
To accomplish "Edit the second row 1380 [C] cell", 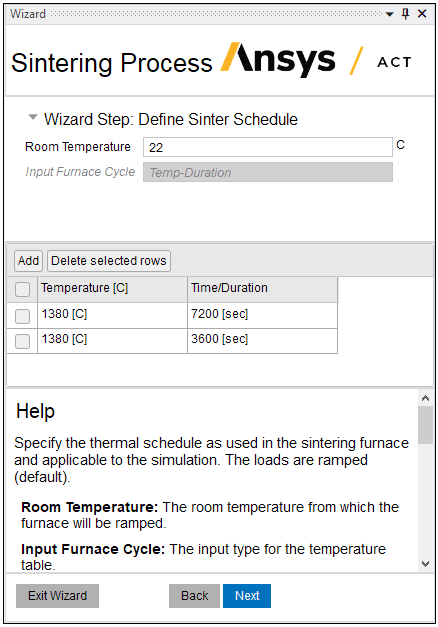I will tap(112, 341).
